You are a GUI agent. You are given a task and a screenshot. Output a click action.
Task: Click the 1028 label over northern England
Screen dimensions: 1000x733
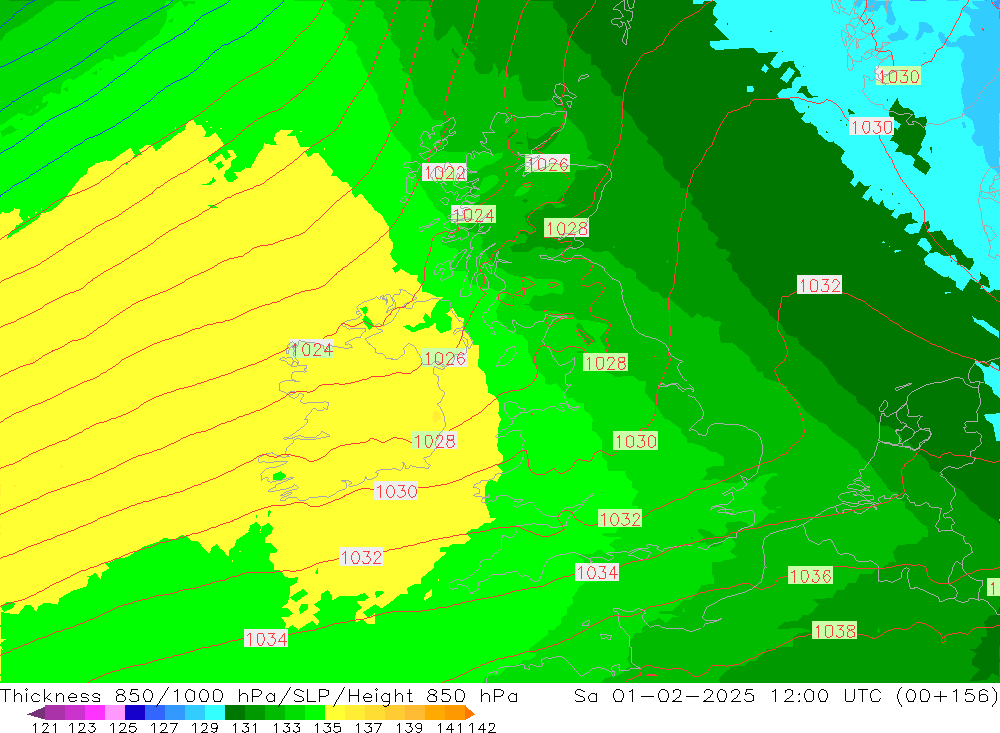click(605, 363)
